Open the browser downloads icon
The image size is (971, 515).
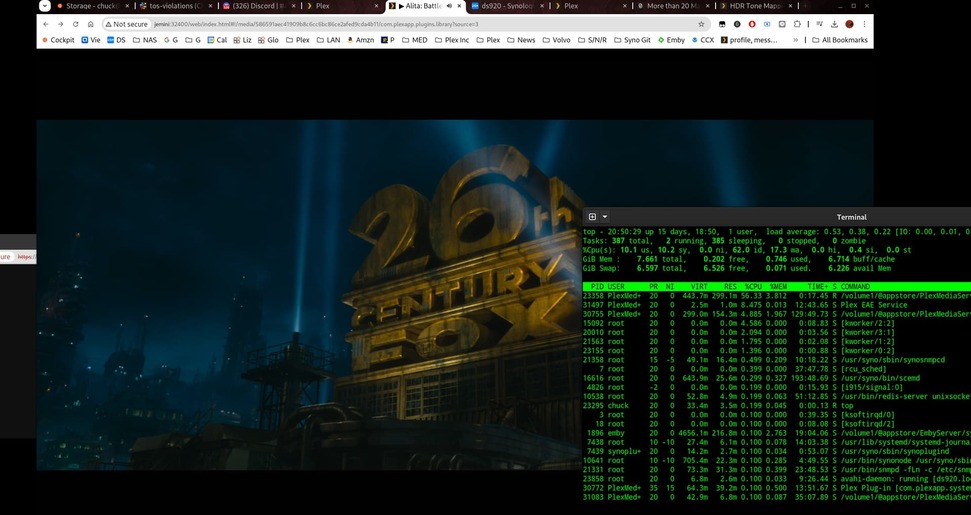pos(834,24)
